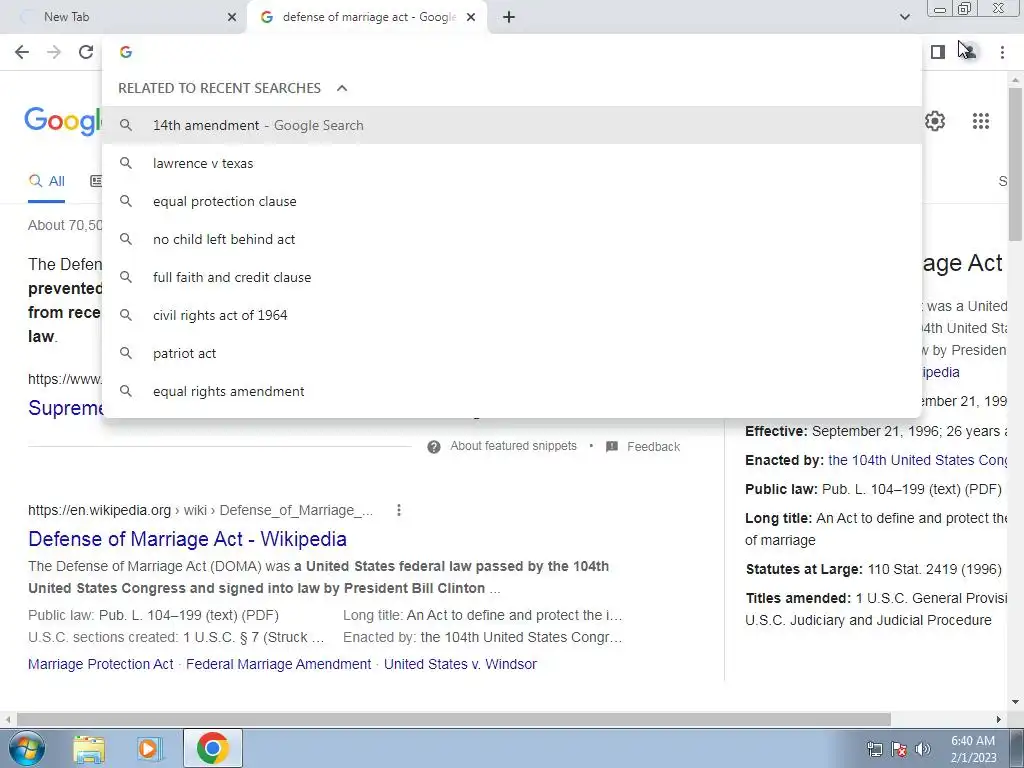Open the side panel icon
This screenshot has height=768, width=1024.
coord(938,52)
